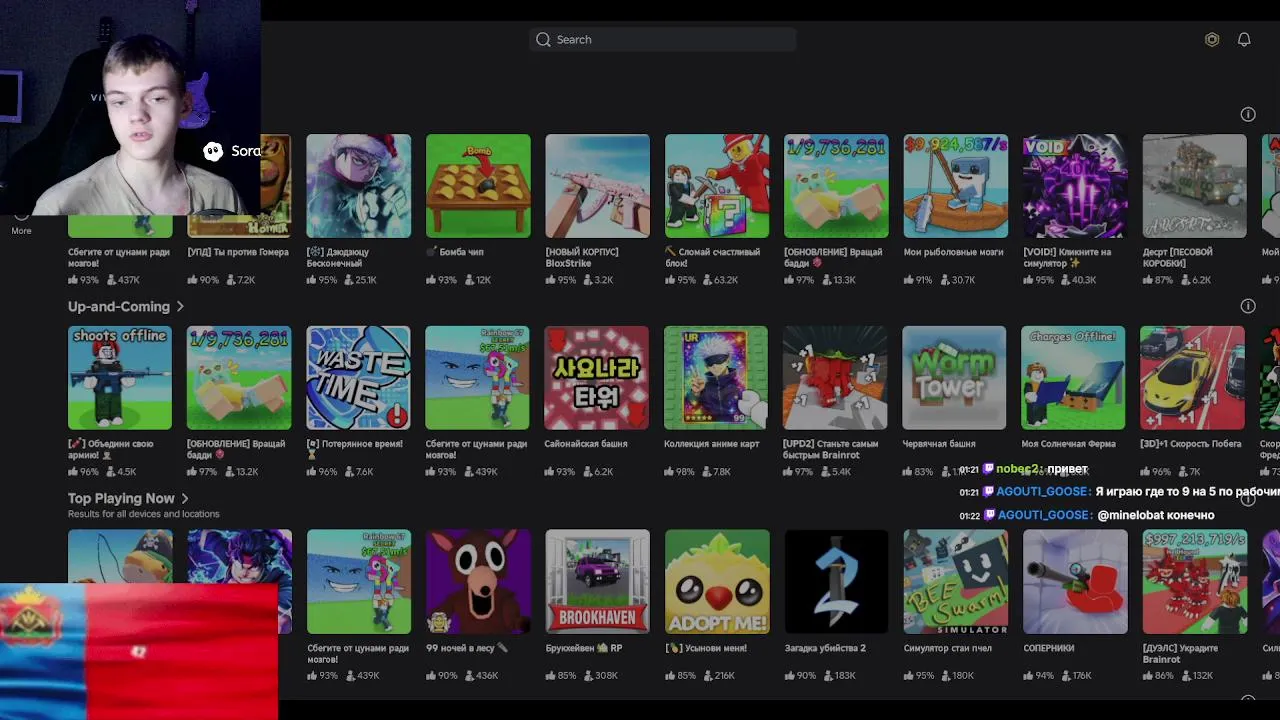
Task: Open Скорость Побега yellow car thumbnail
Action: point(1192,378)
